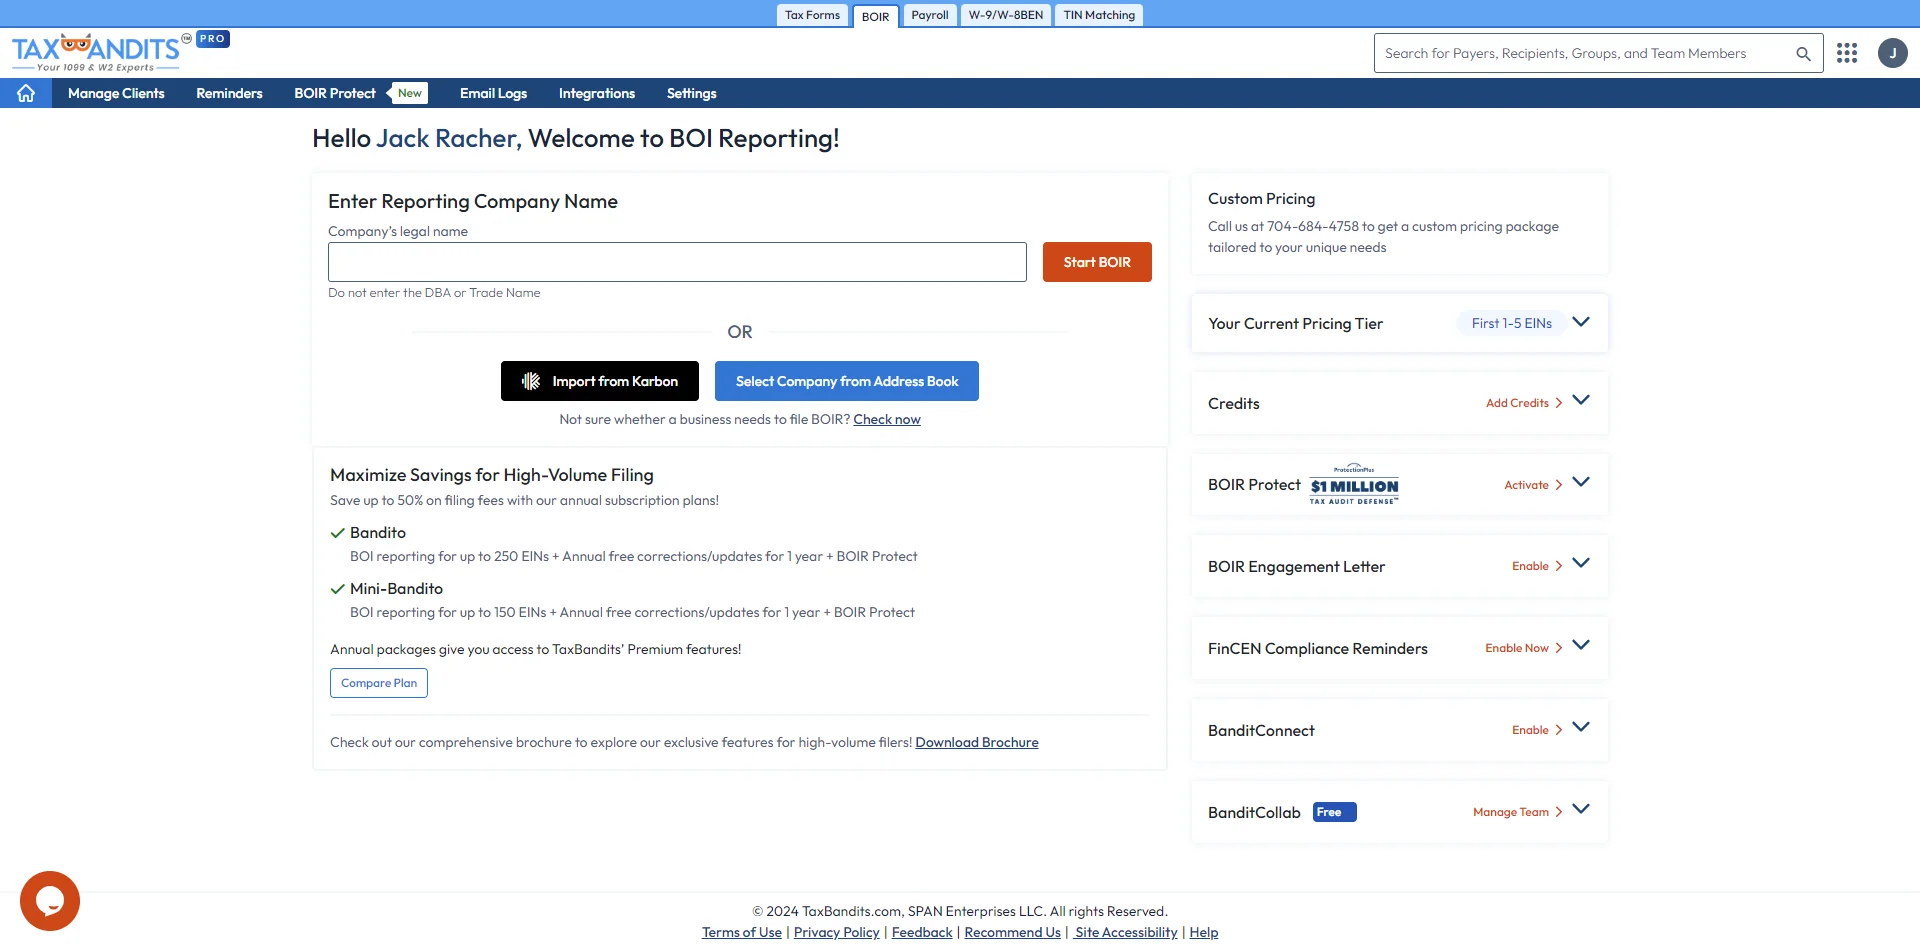Click Enable Now for FinCEN reminders
Image resolution: width=1920 pixels, height=951 pixels.
pyautogui.click(x=1523, y=648)
